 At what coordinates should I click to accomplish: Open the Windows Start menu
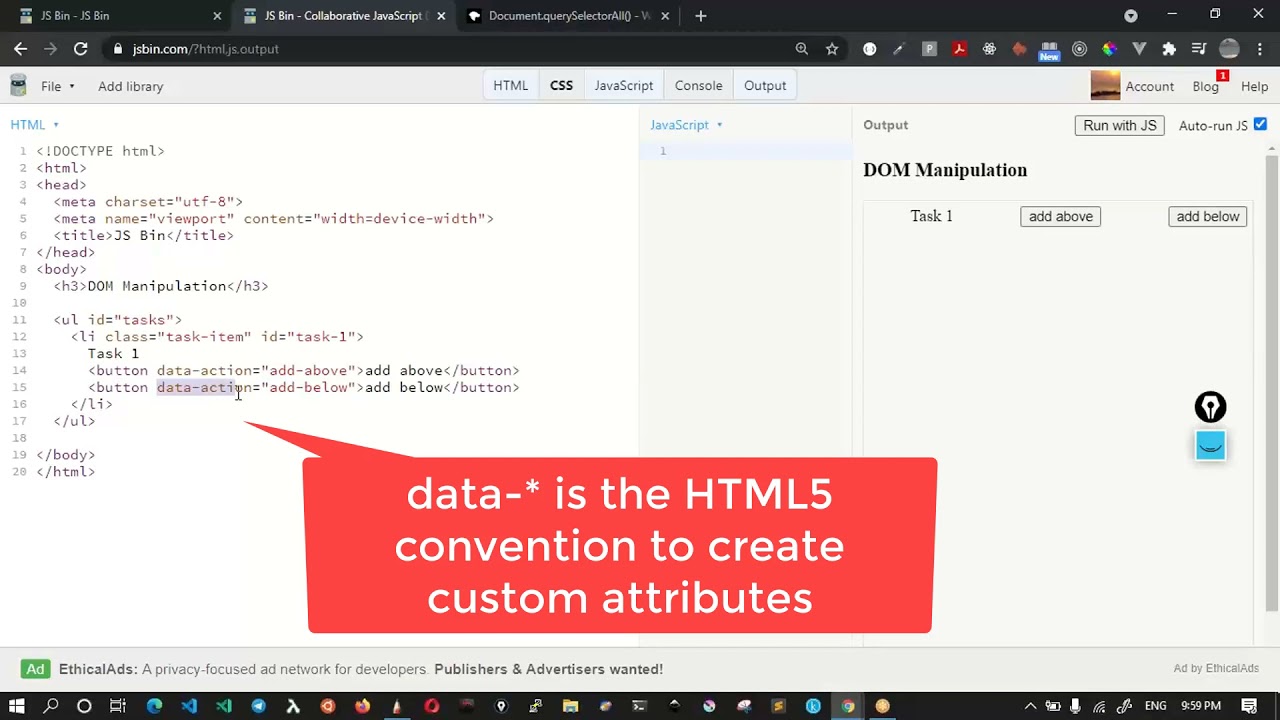pos(16,706)
